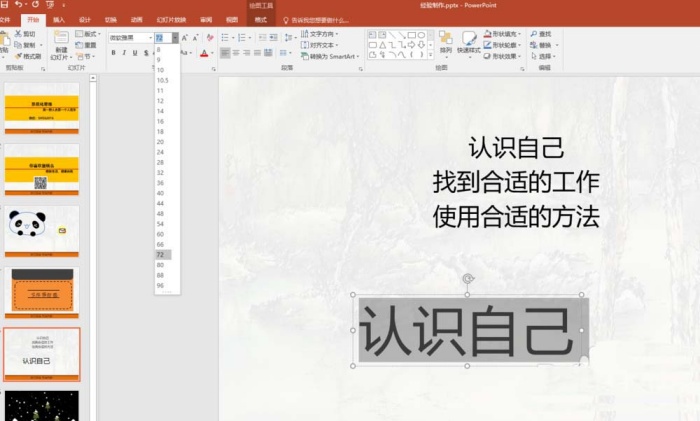Click the Increase Font Size icon
The image size is (700, 421).
coord(185,37)
